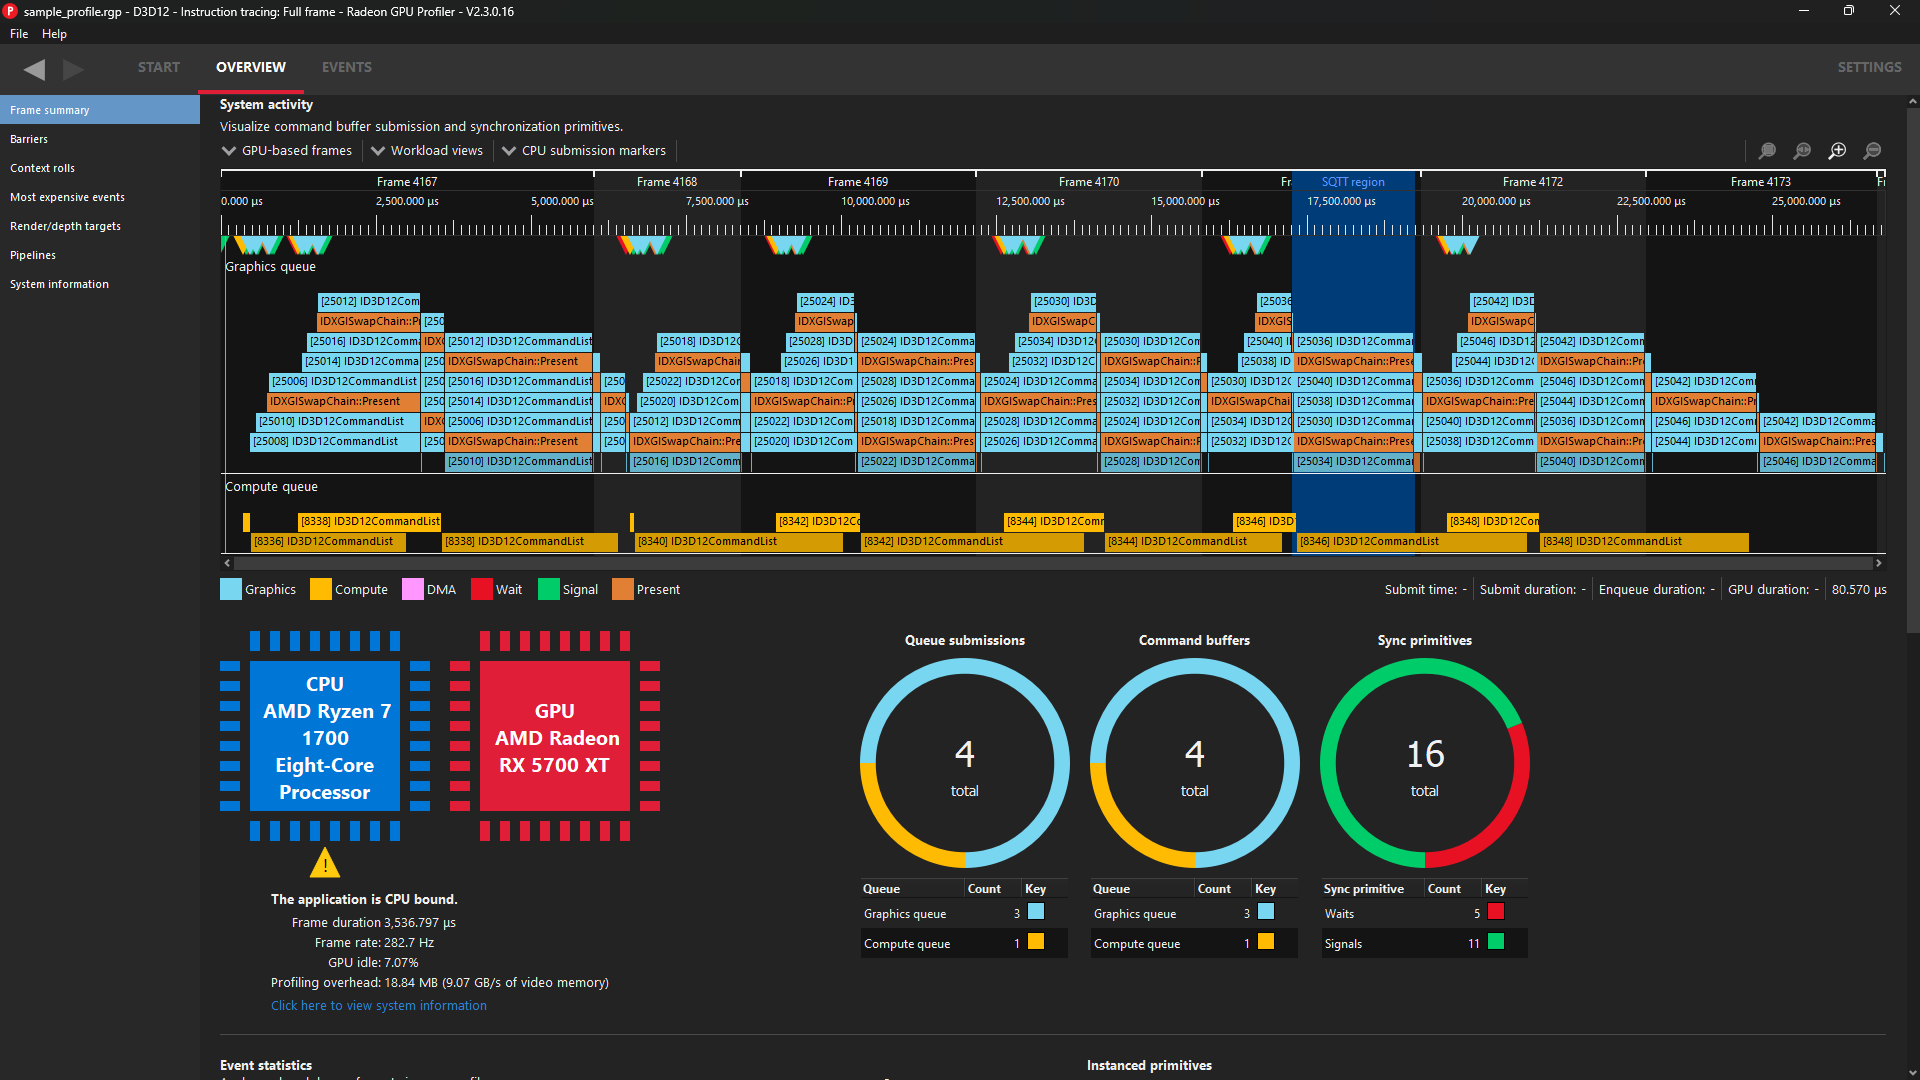
Task: Click the CPU bound warning triangle icon
Action: [x=325, y=863]
